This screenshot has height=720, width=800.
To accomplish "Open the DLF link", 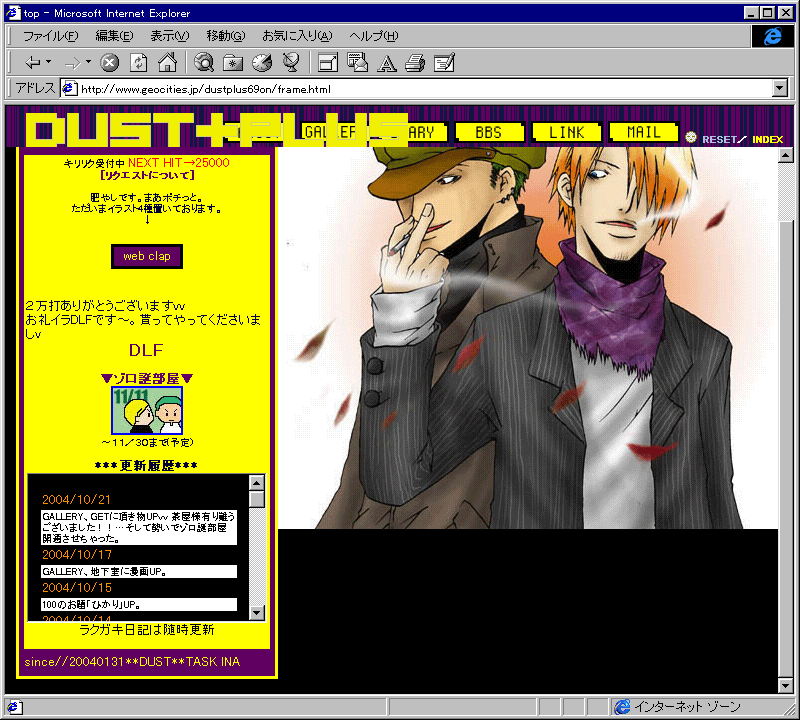I will pos(146,350).
